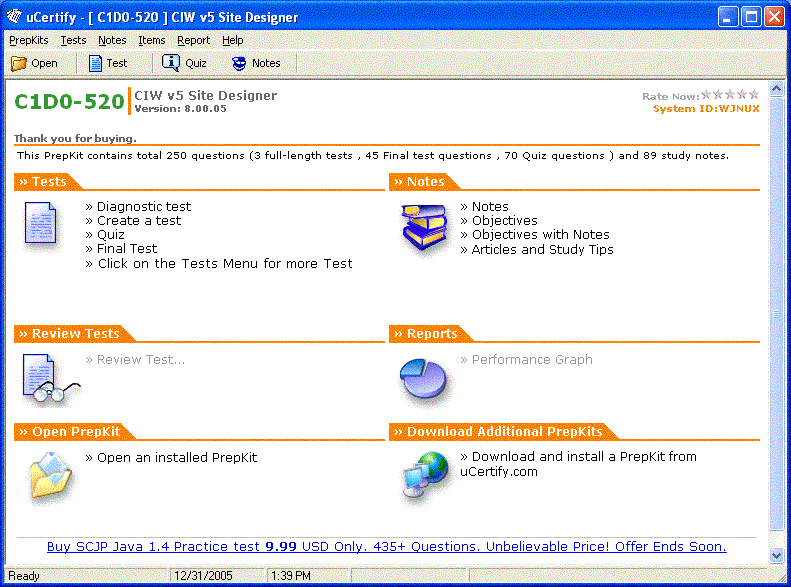The height and width of the screenshot is (587, 791).
Task: Click the Buy SCJP Java practice test ad link
Action: (386, 547)
